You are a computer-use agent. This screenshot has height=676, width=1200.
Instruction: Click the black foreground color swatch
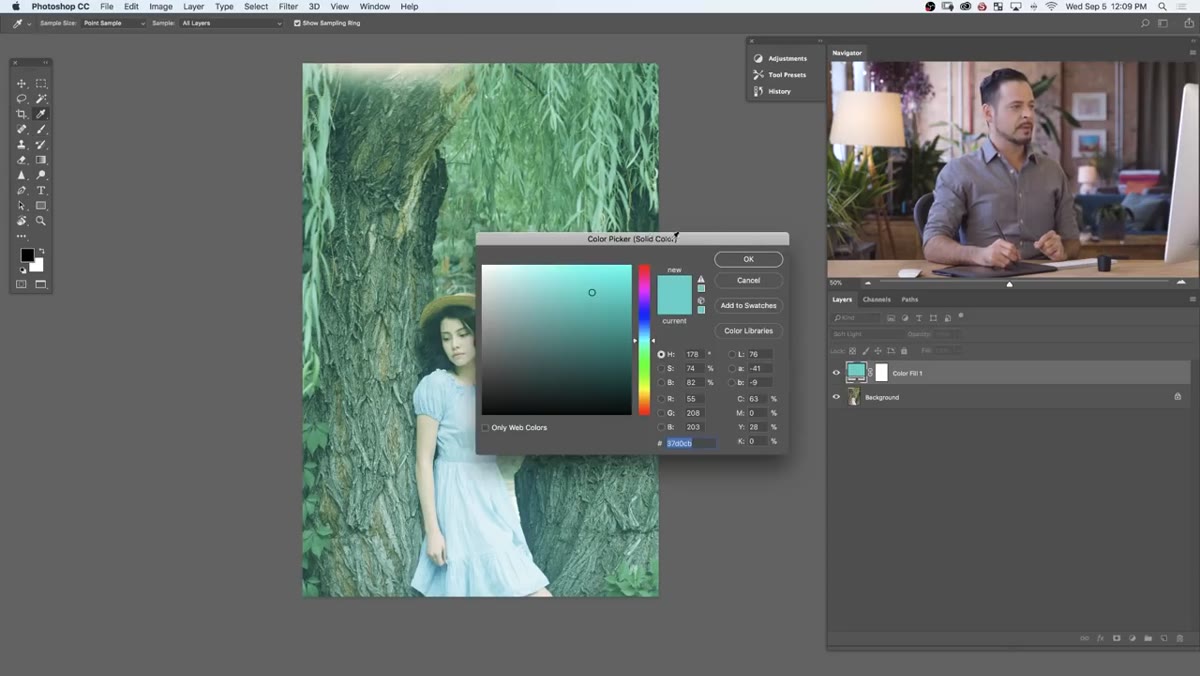click(x=27, y=255)
